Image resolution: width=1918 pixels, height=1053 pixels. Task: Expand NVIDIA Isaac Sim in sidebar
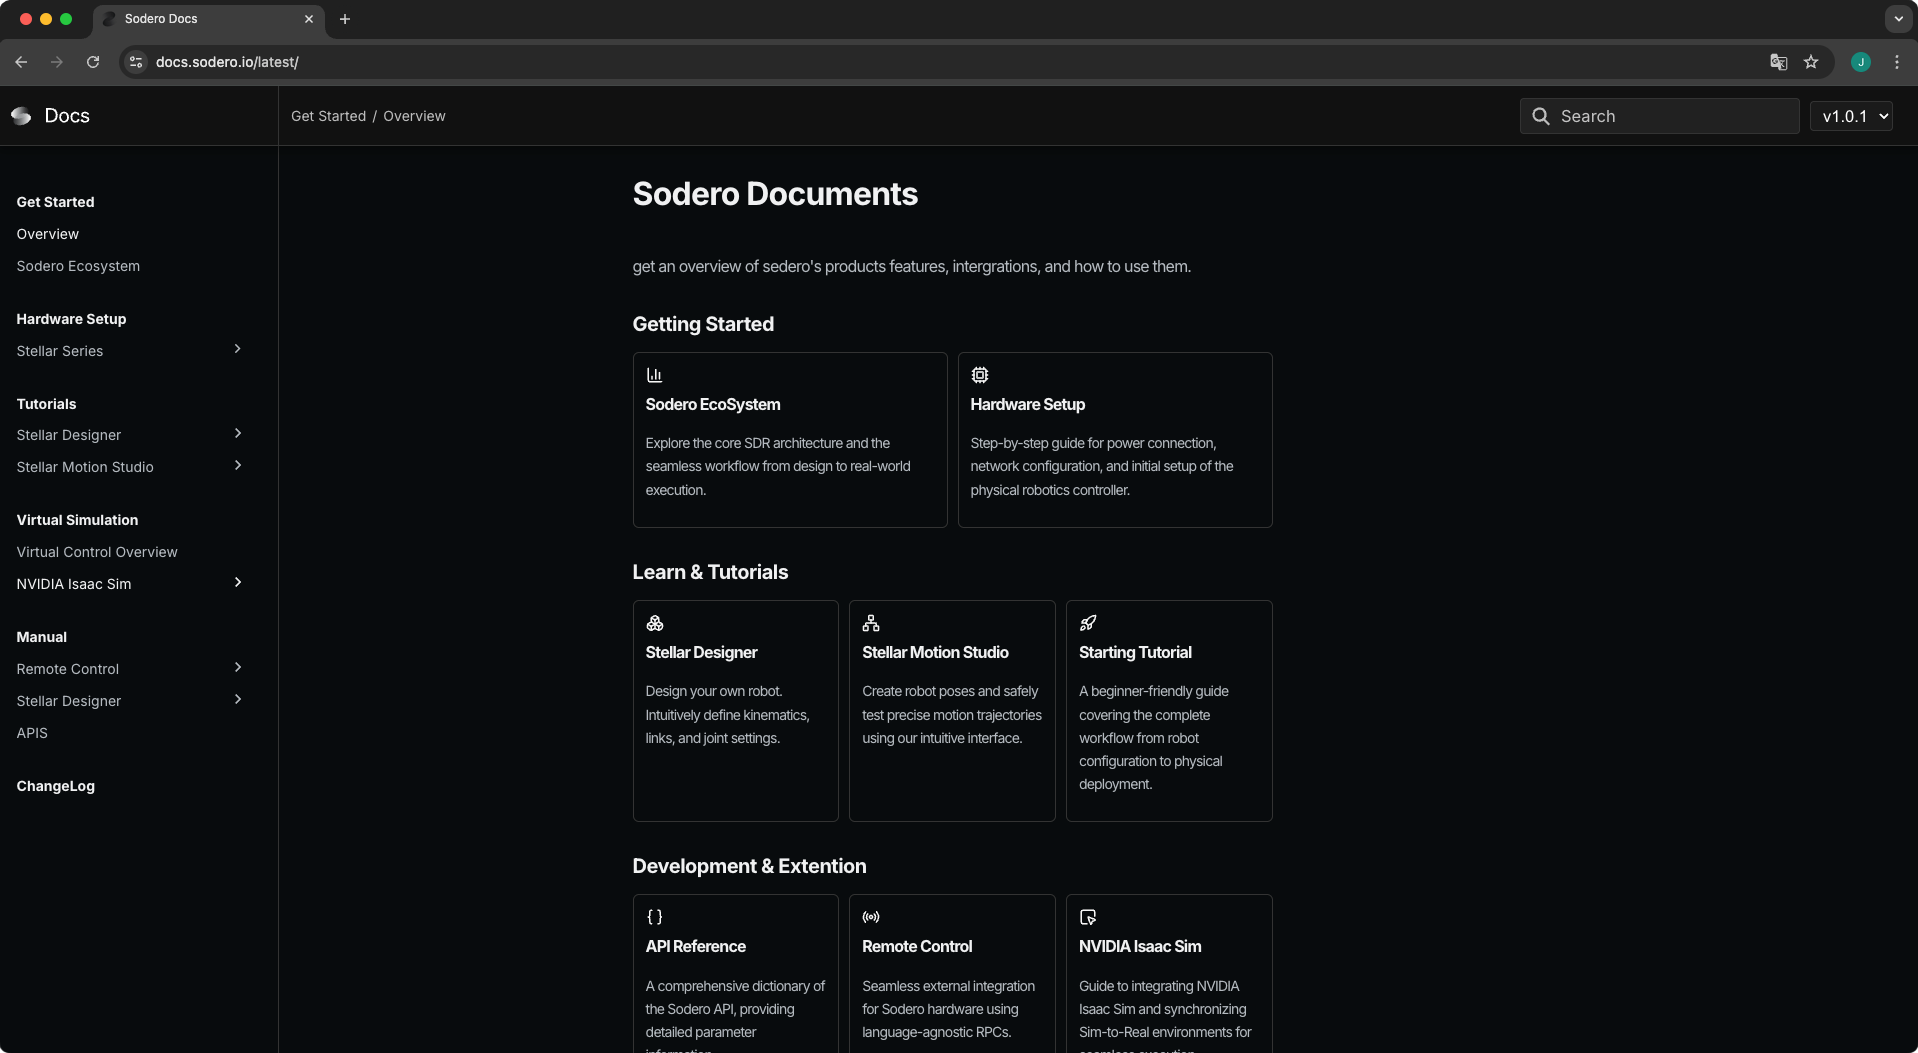(238, 582)
